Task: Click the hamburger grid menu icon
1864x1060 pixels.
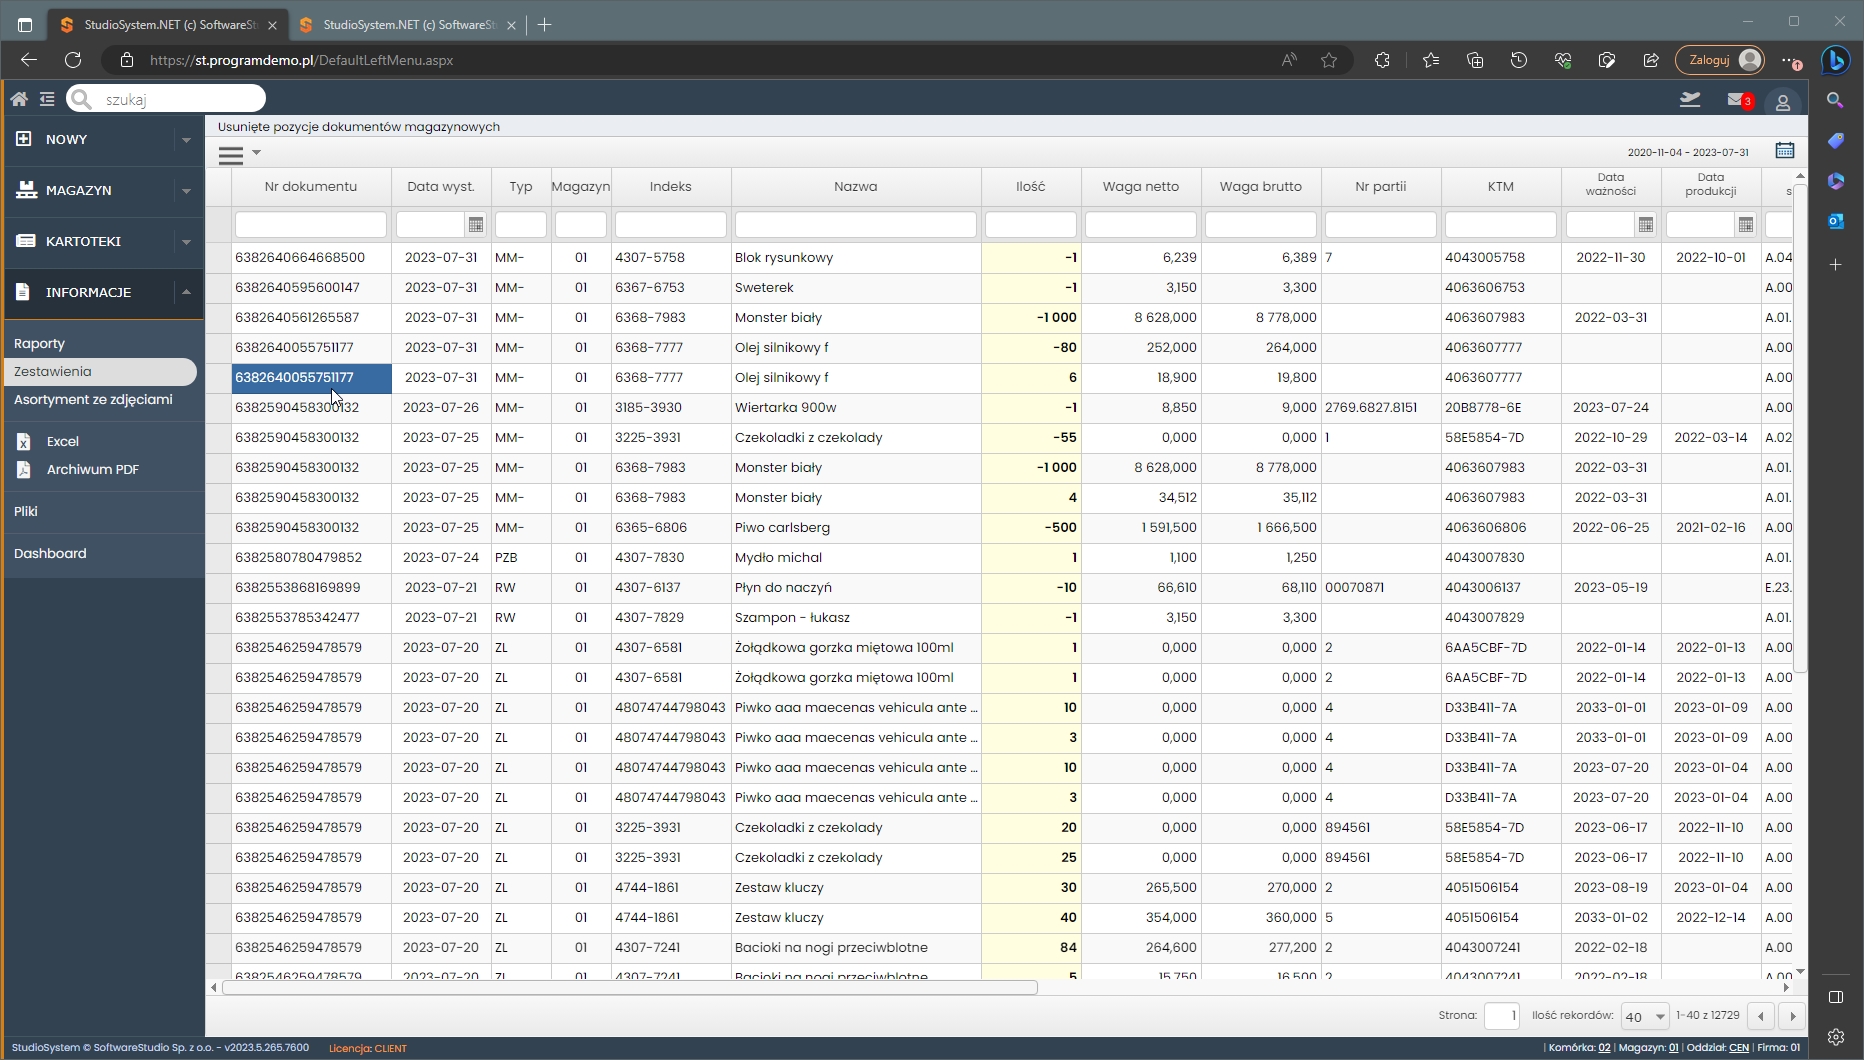Action: 232,155
